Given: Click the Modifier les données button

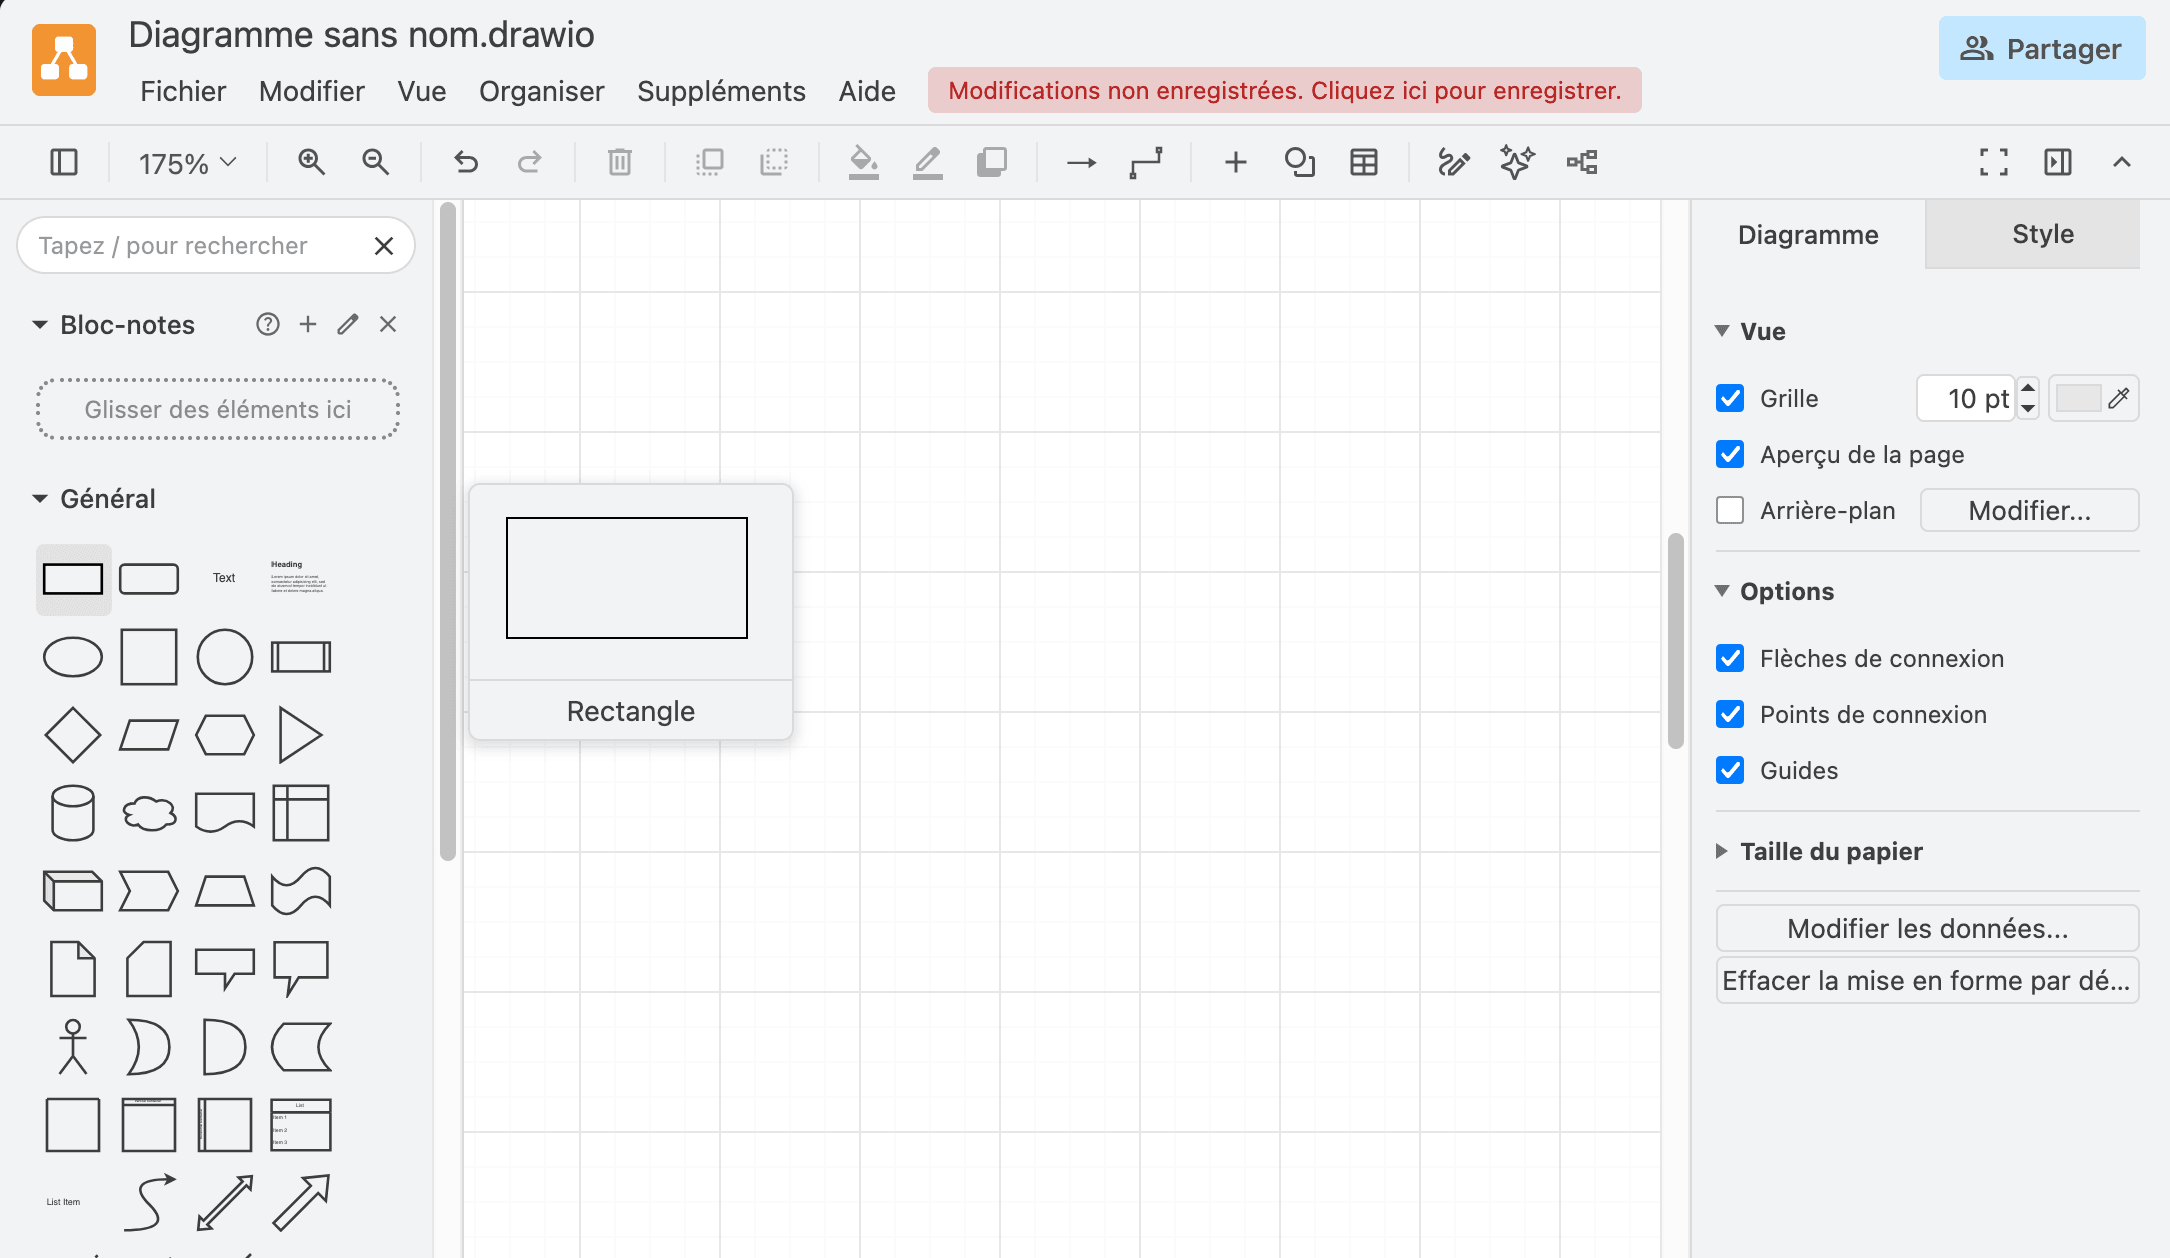Looking at the screenshot, I should click(1927, 928).
